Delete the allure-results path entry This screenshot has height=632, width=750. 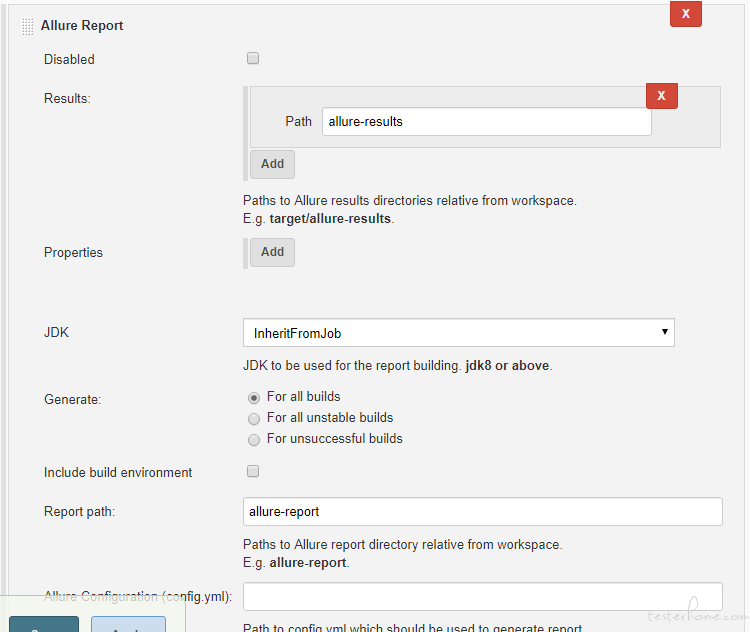click(662, 96)
